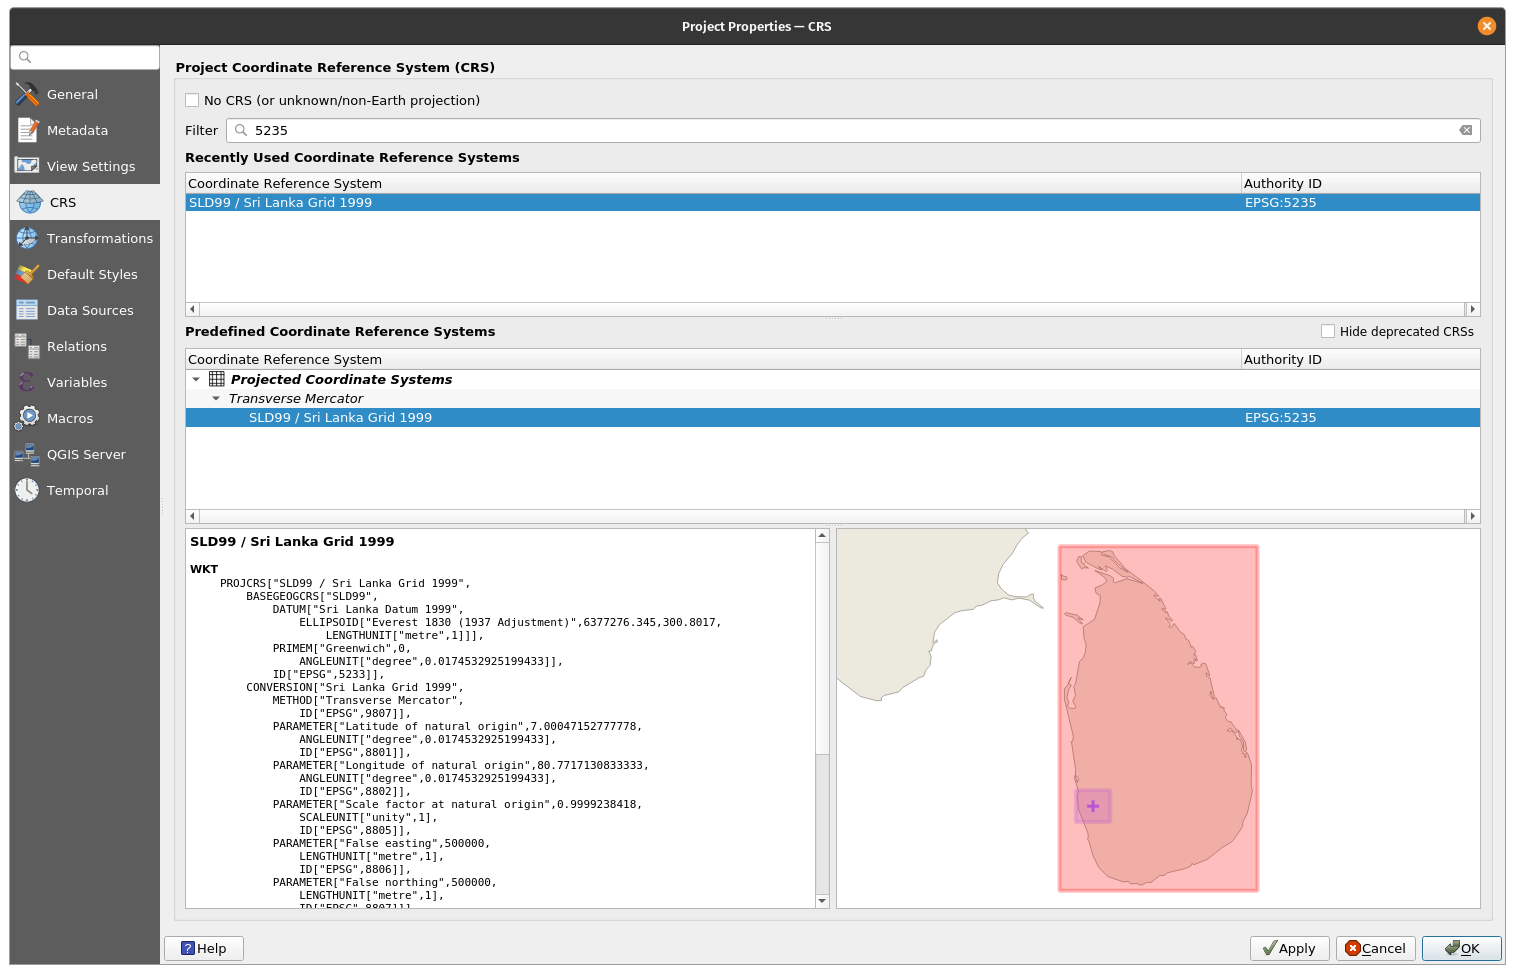Open the Transformations icon
This screenshot has width=1515, height=974.
27,238
